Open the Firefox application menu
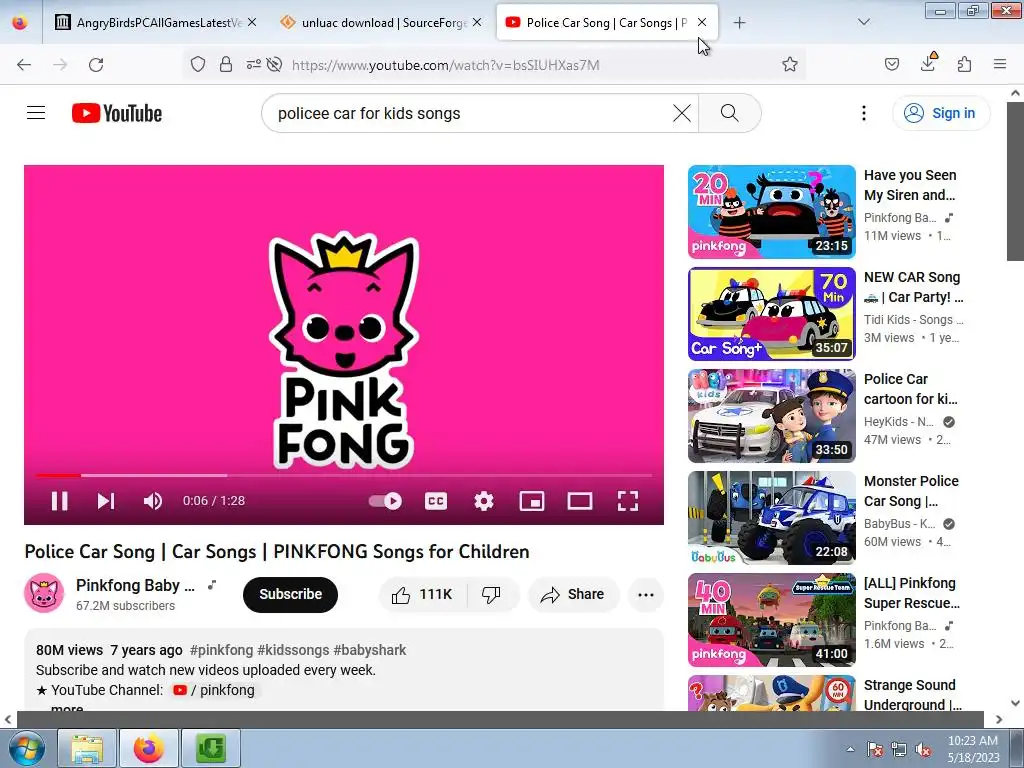 click(x=1000, y=64)
